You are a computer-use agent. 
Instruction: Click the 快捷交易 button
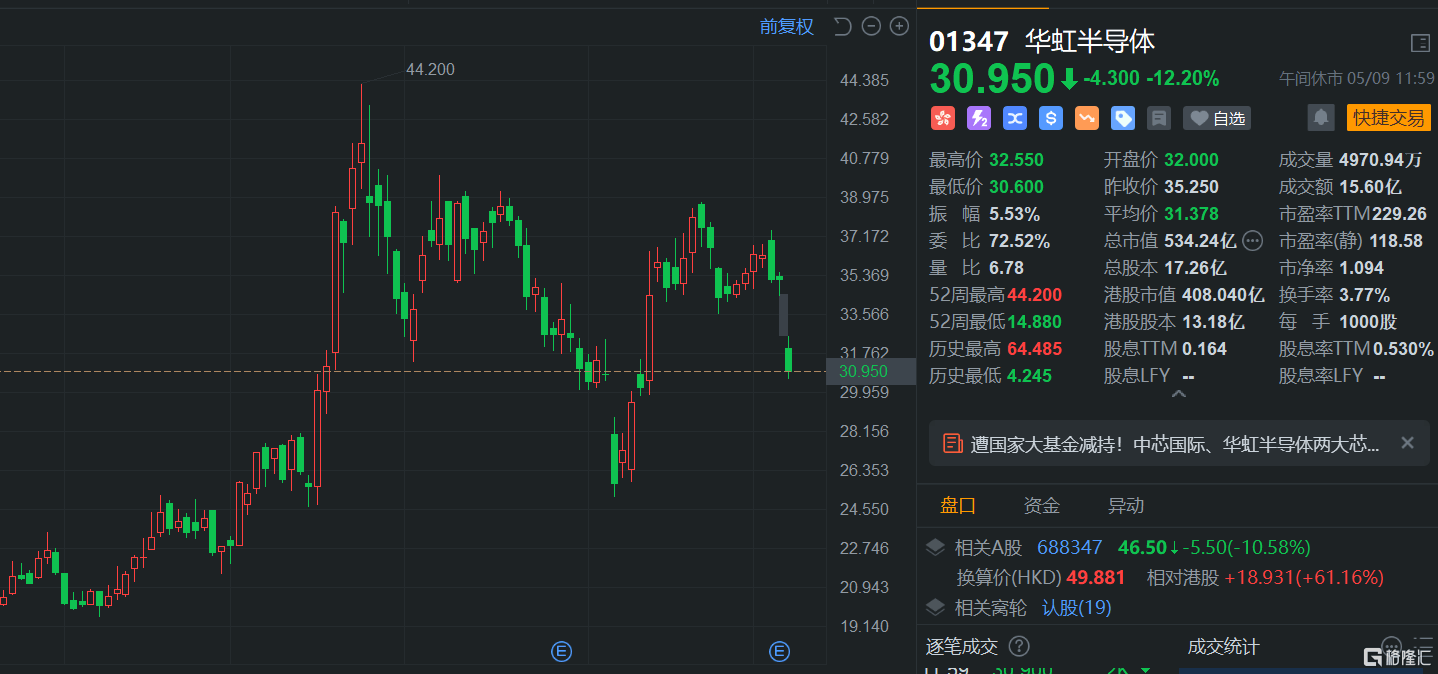point(1388,118)
